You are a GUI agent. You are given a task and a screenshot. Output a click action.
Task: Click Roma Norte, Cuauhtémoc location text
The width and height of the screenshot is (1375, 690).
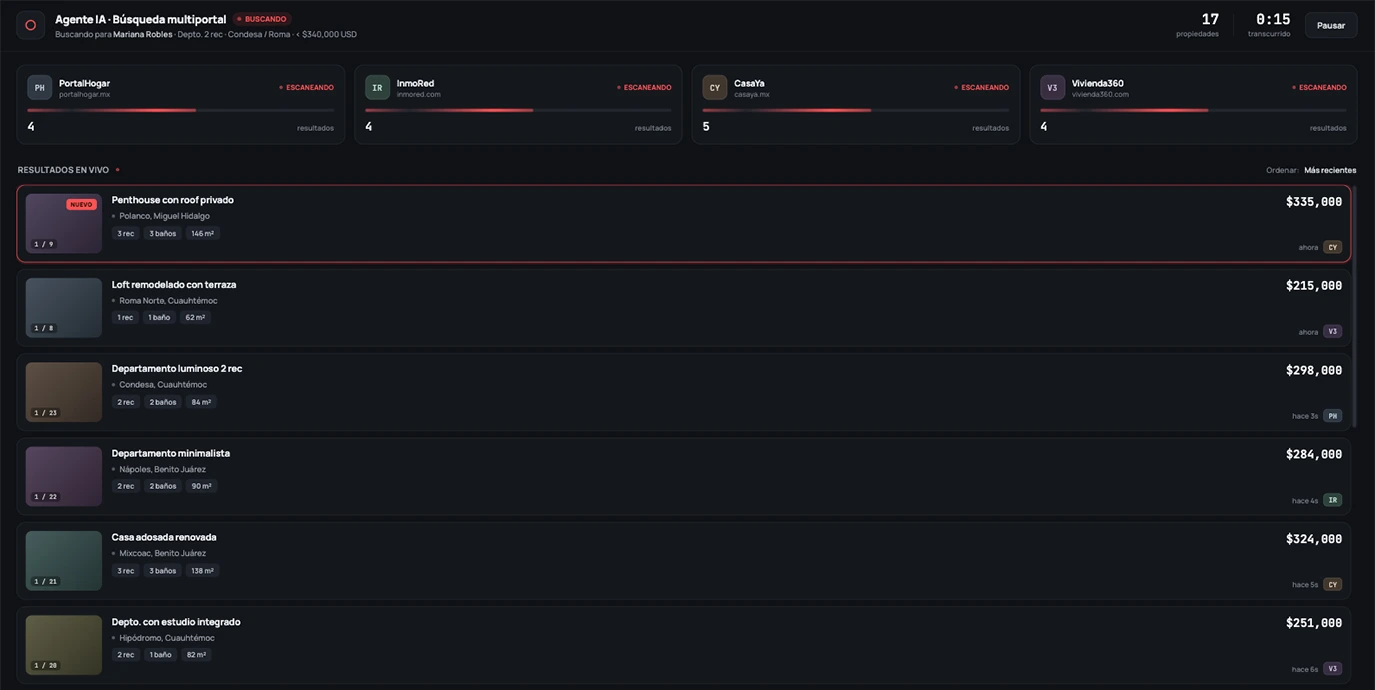click(168, 300)
